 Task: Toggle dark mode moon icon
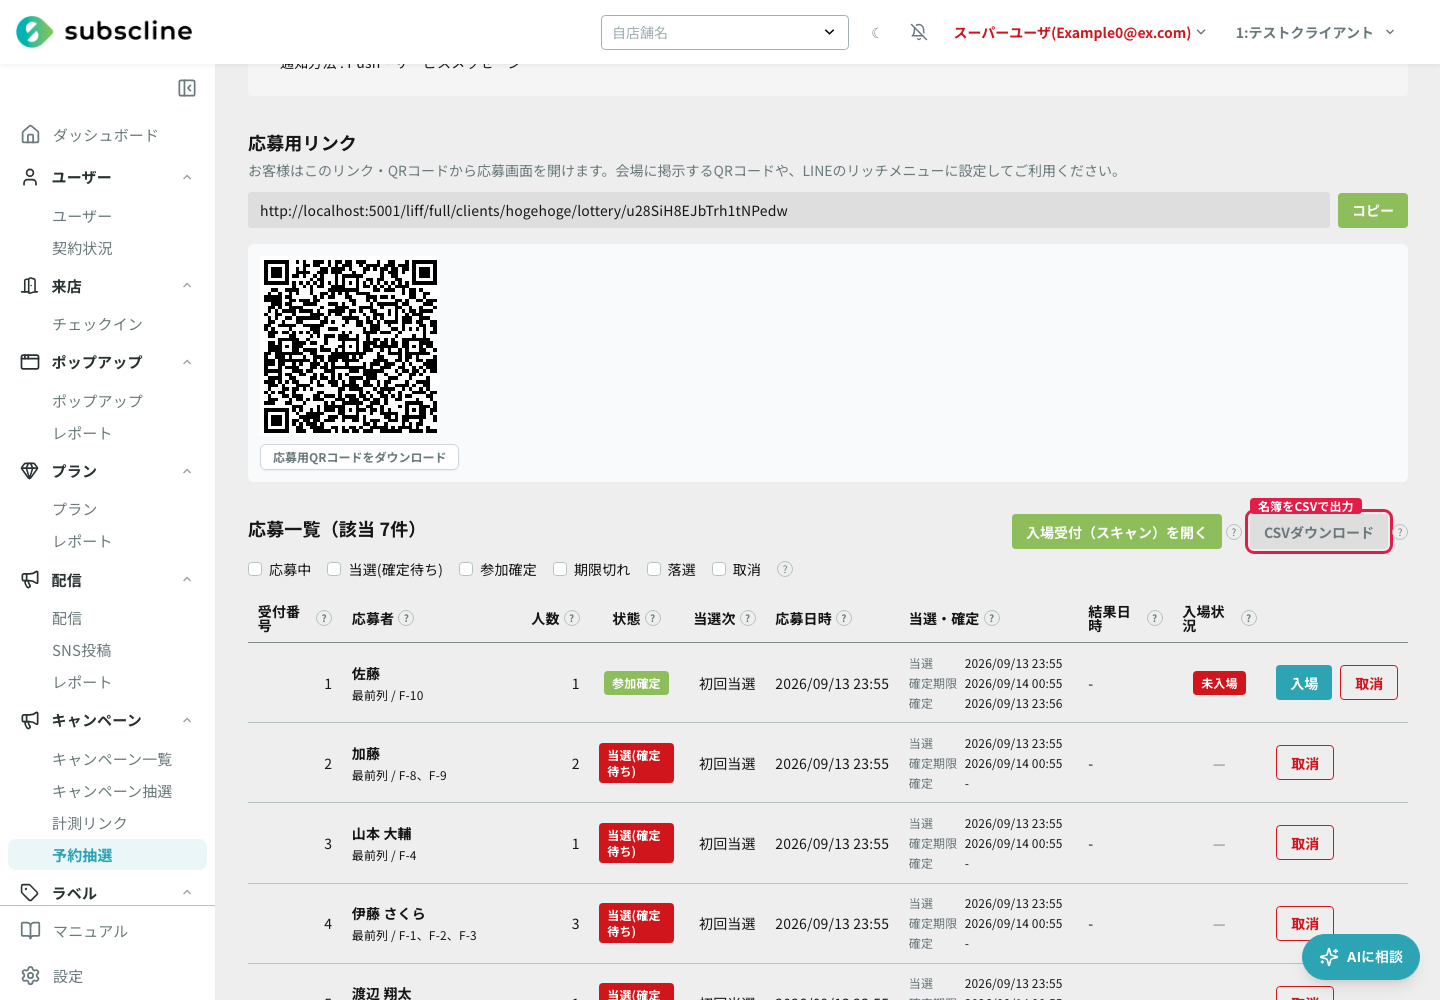pyautogui.click(x=876, y=33)
